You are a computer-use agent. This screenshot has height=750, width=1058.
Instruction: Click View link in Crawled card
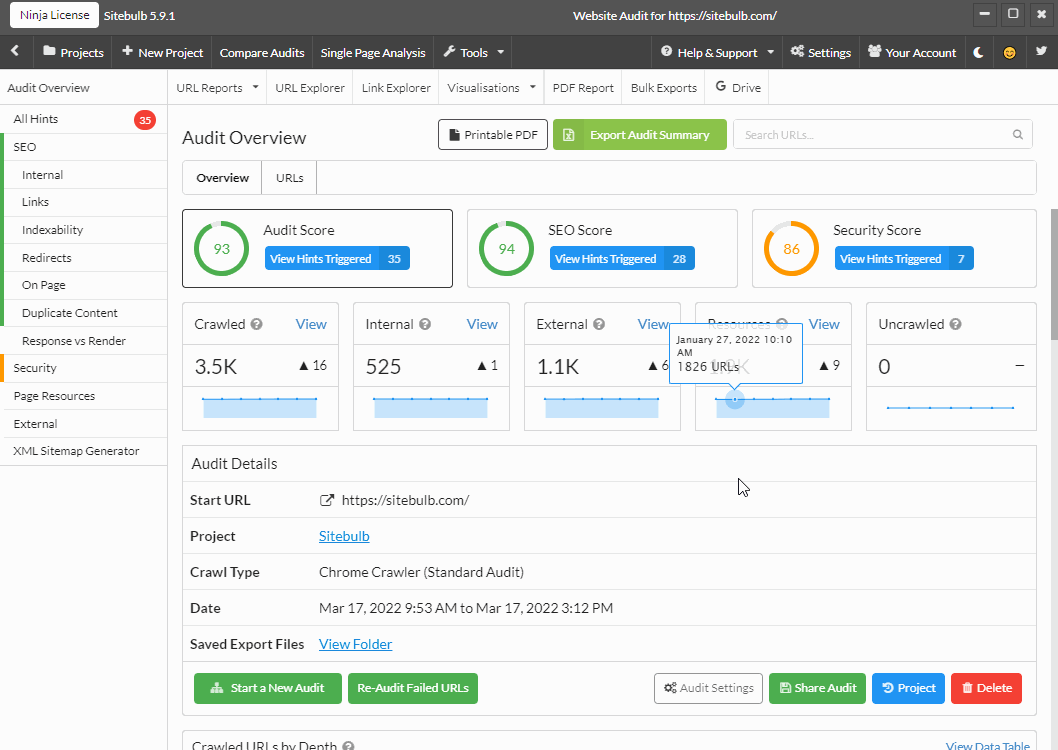[311, 324]
